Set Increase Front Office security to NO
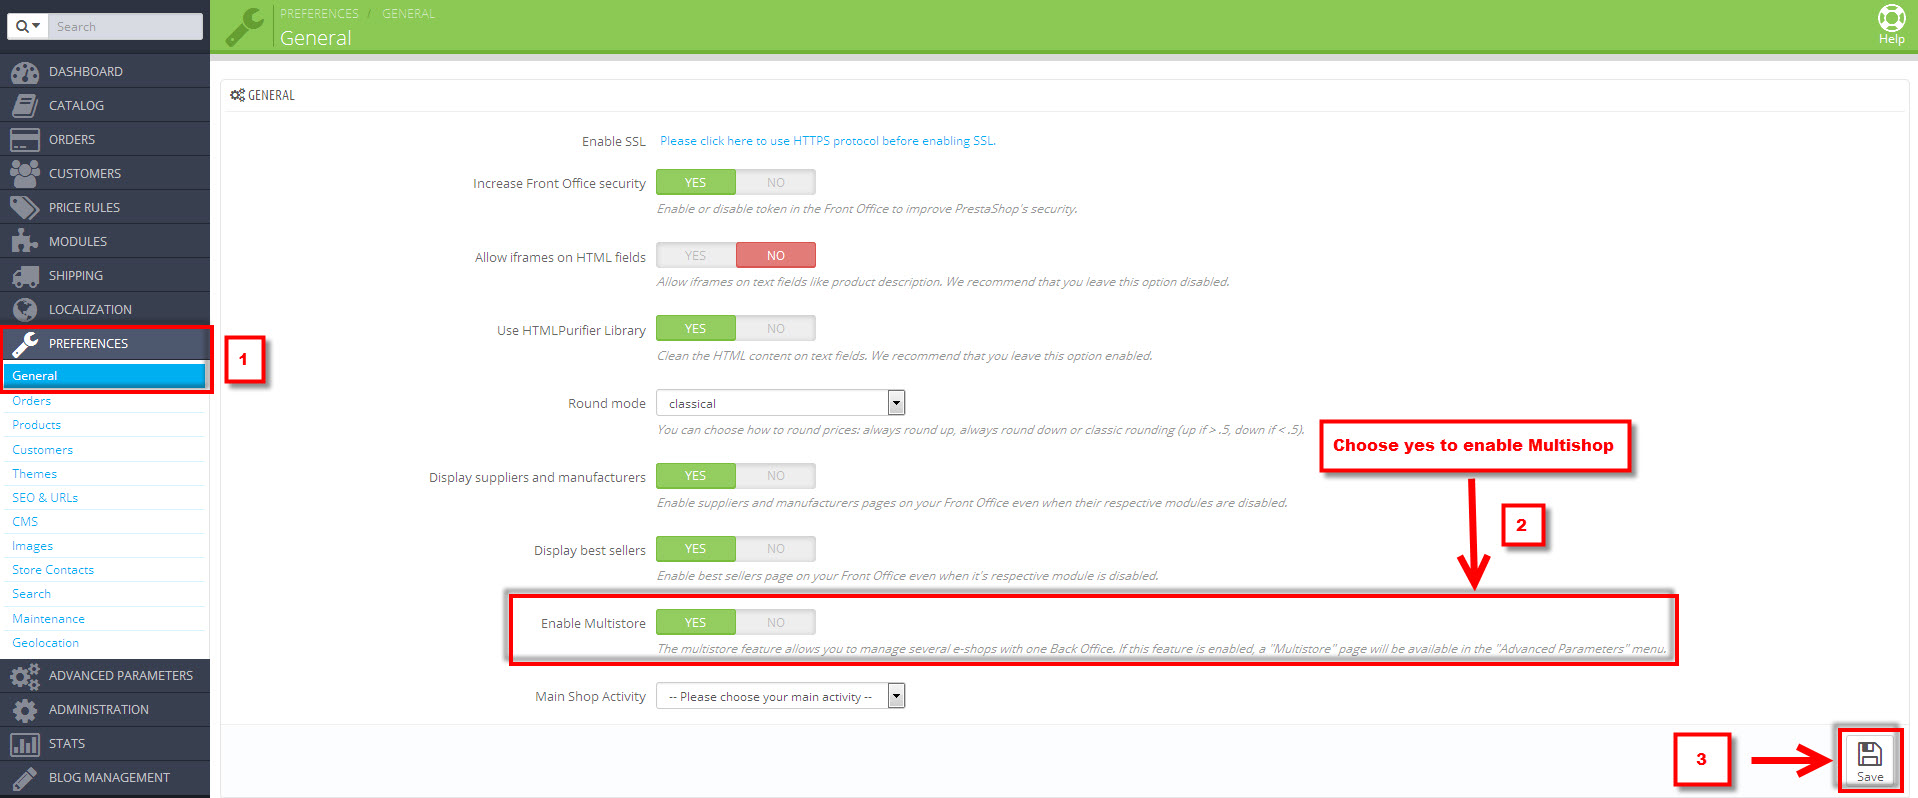Image resolution: width=1918 pixels, height=798 pixels. (x=776, y=183)
